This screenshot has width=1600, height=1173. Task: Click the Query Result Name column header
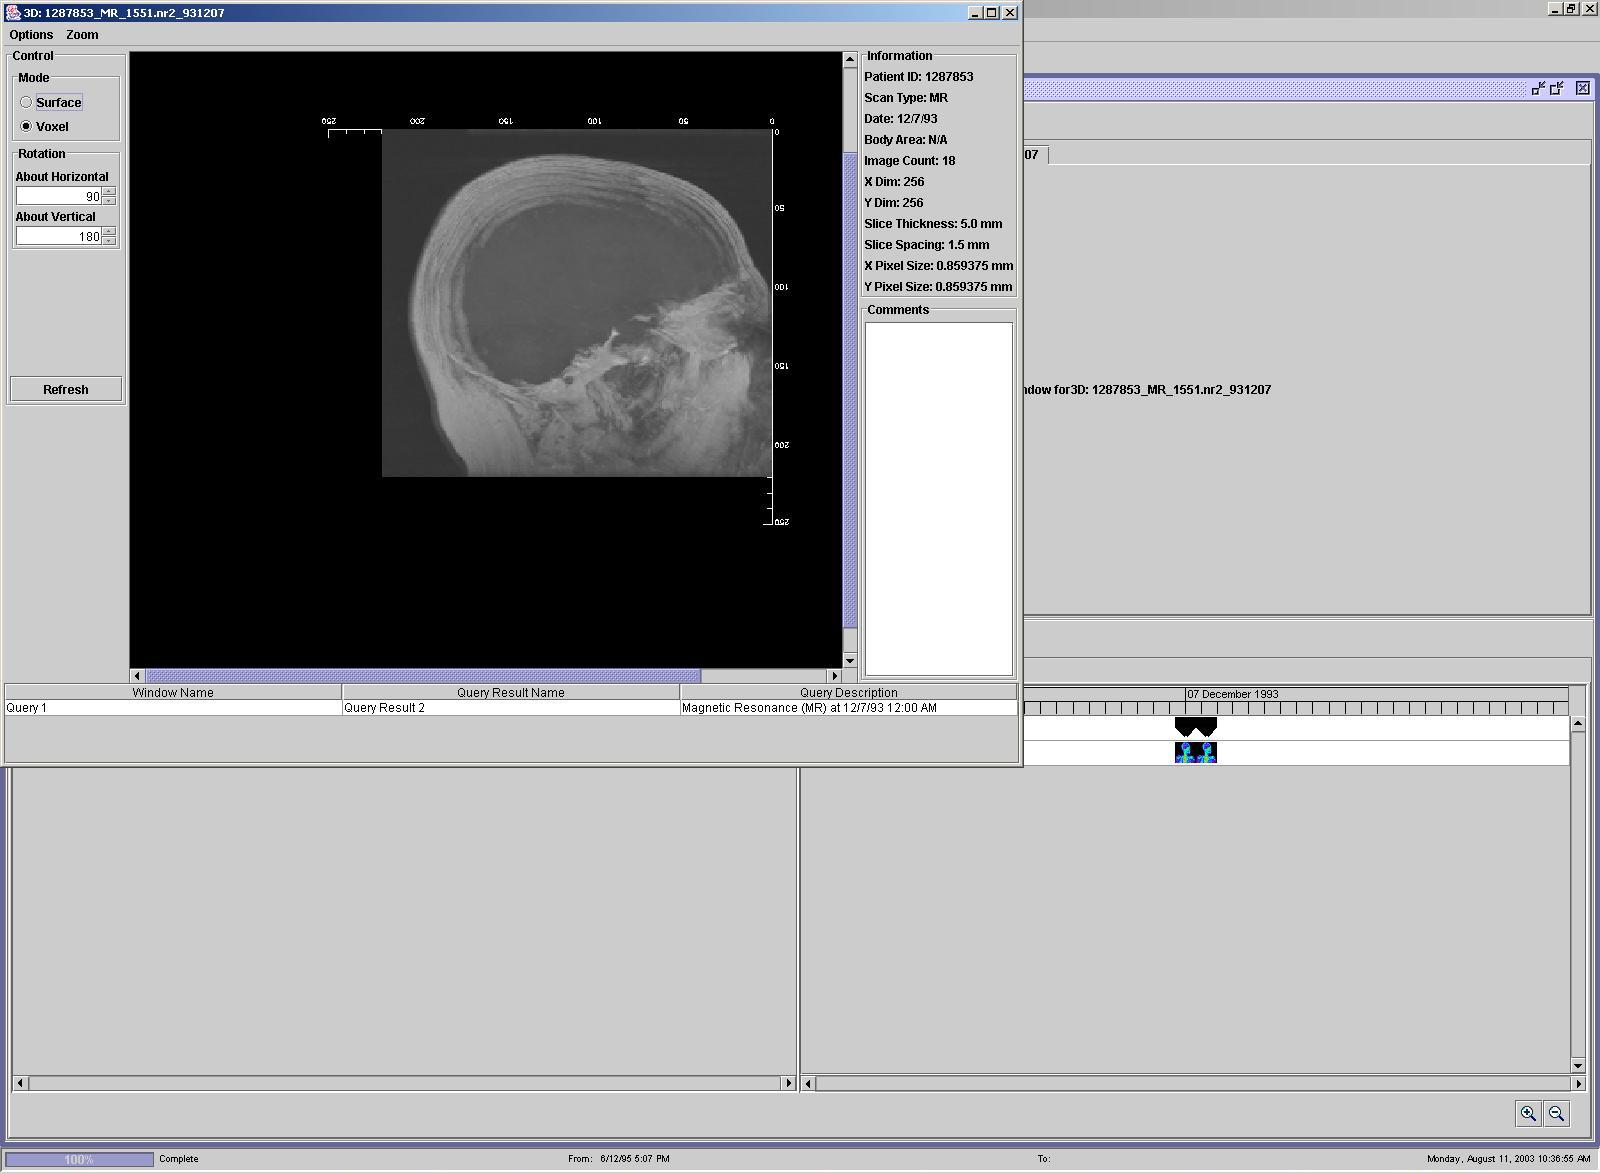(511, 692)
